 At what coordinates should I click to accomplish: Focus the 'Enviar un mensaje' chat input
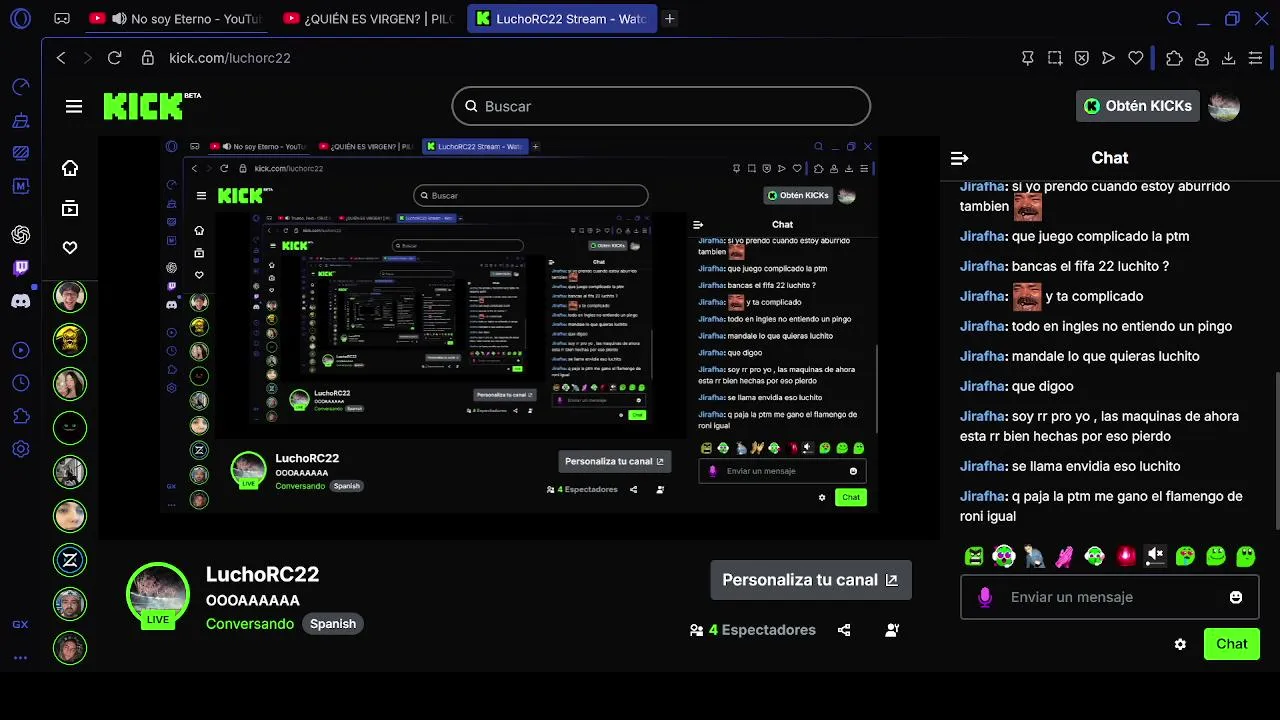tap(1109, 597)
